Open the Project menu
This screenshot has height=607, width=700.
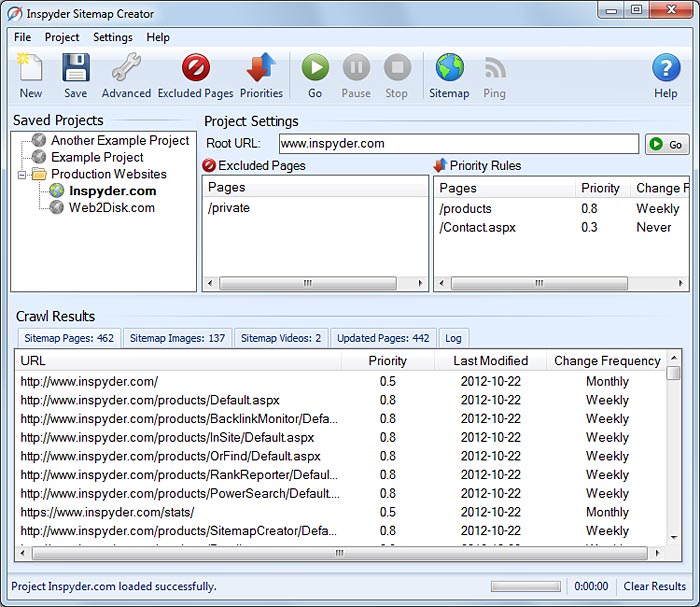[62, 37]
